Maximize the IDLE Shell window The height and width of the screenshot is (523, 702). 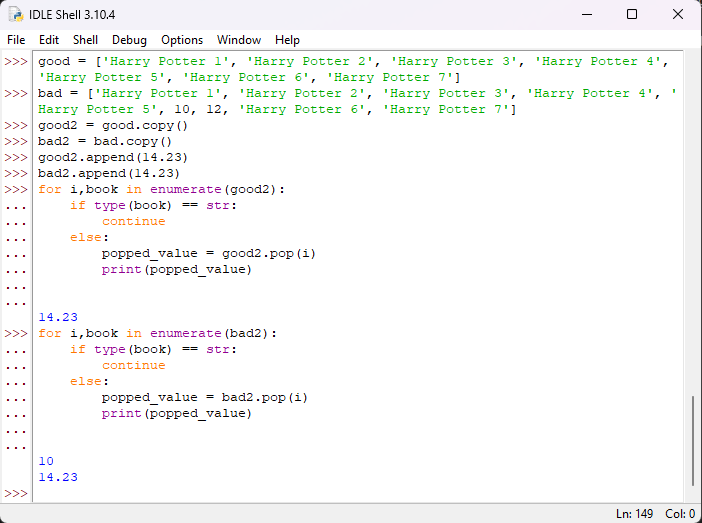point(632,14)
